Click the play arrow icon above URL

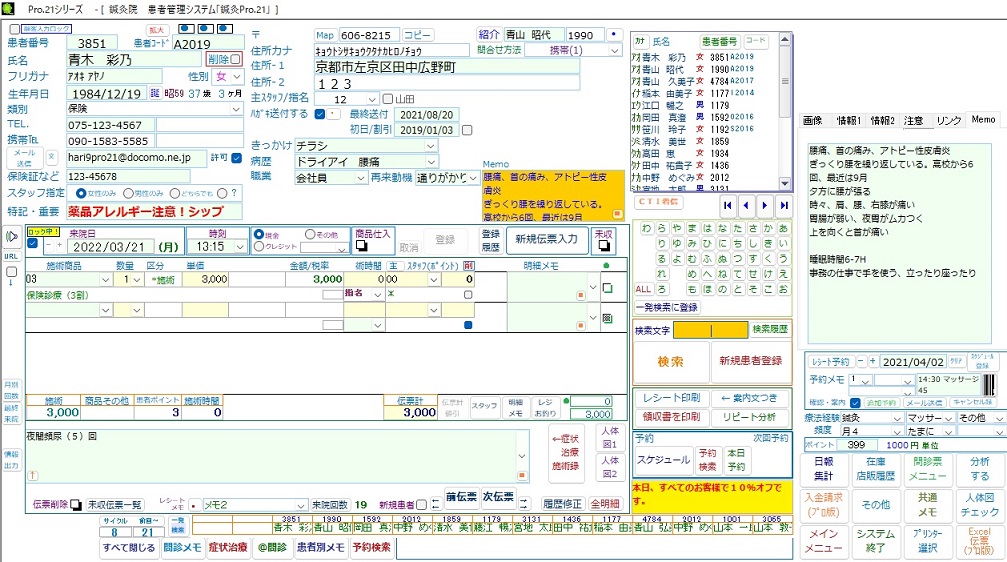click(12, 237)
